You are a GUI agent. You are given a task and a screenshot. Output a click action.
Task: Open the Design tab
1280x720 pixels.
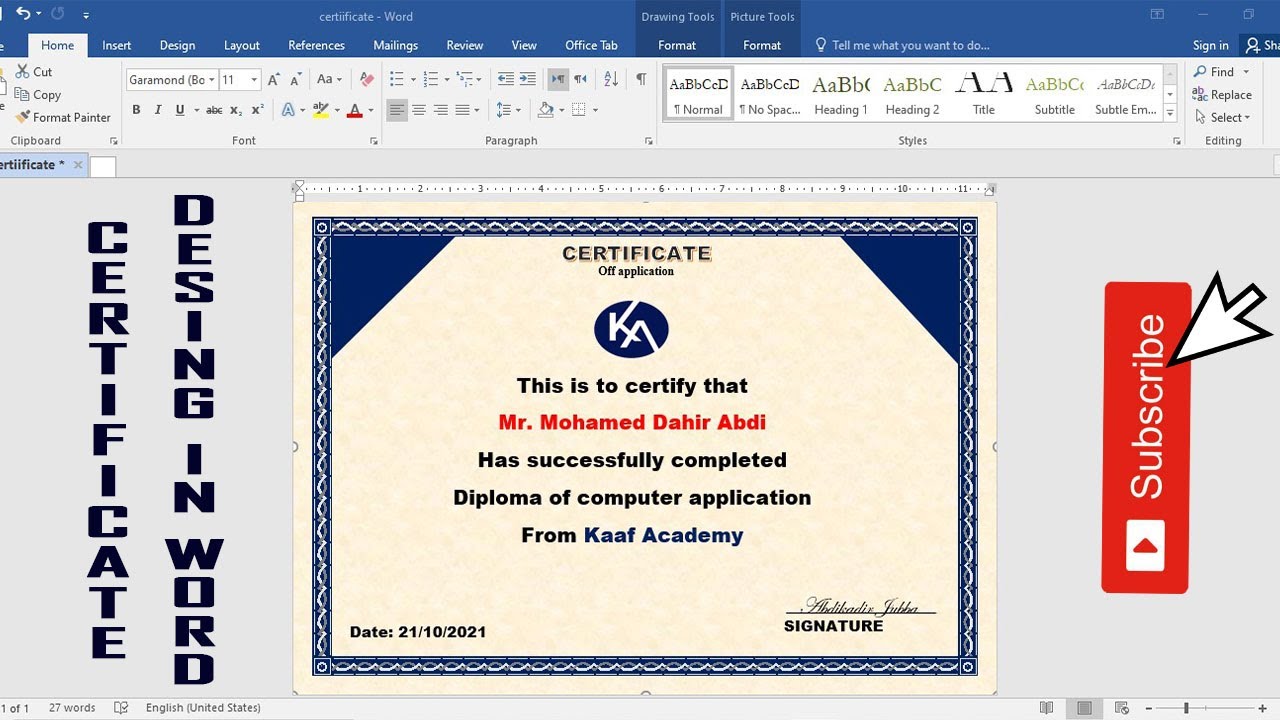[x=177, y=45]
